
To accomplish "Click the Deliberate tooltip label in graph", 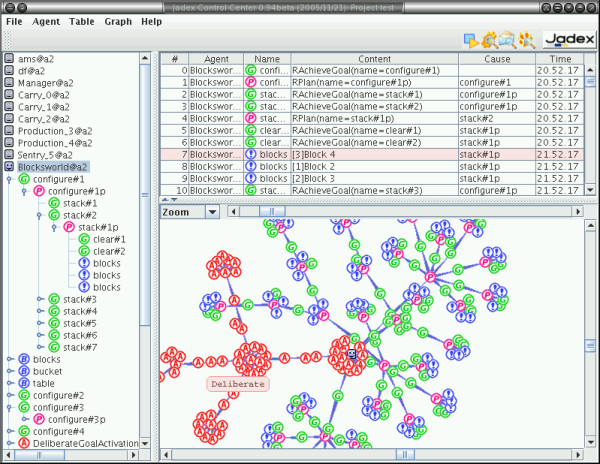I will click(238, 384).
